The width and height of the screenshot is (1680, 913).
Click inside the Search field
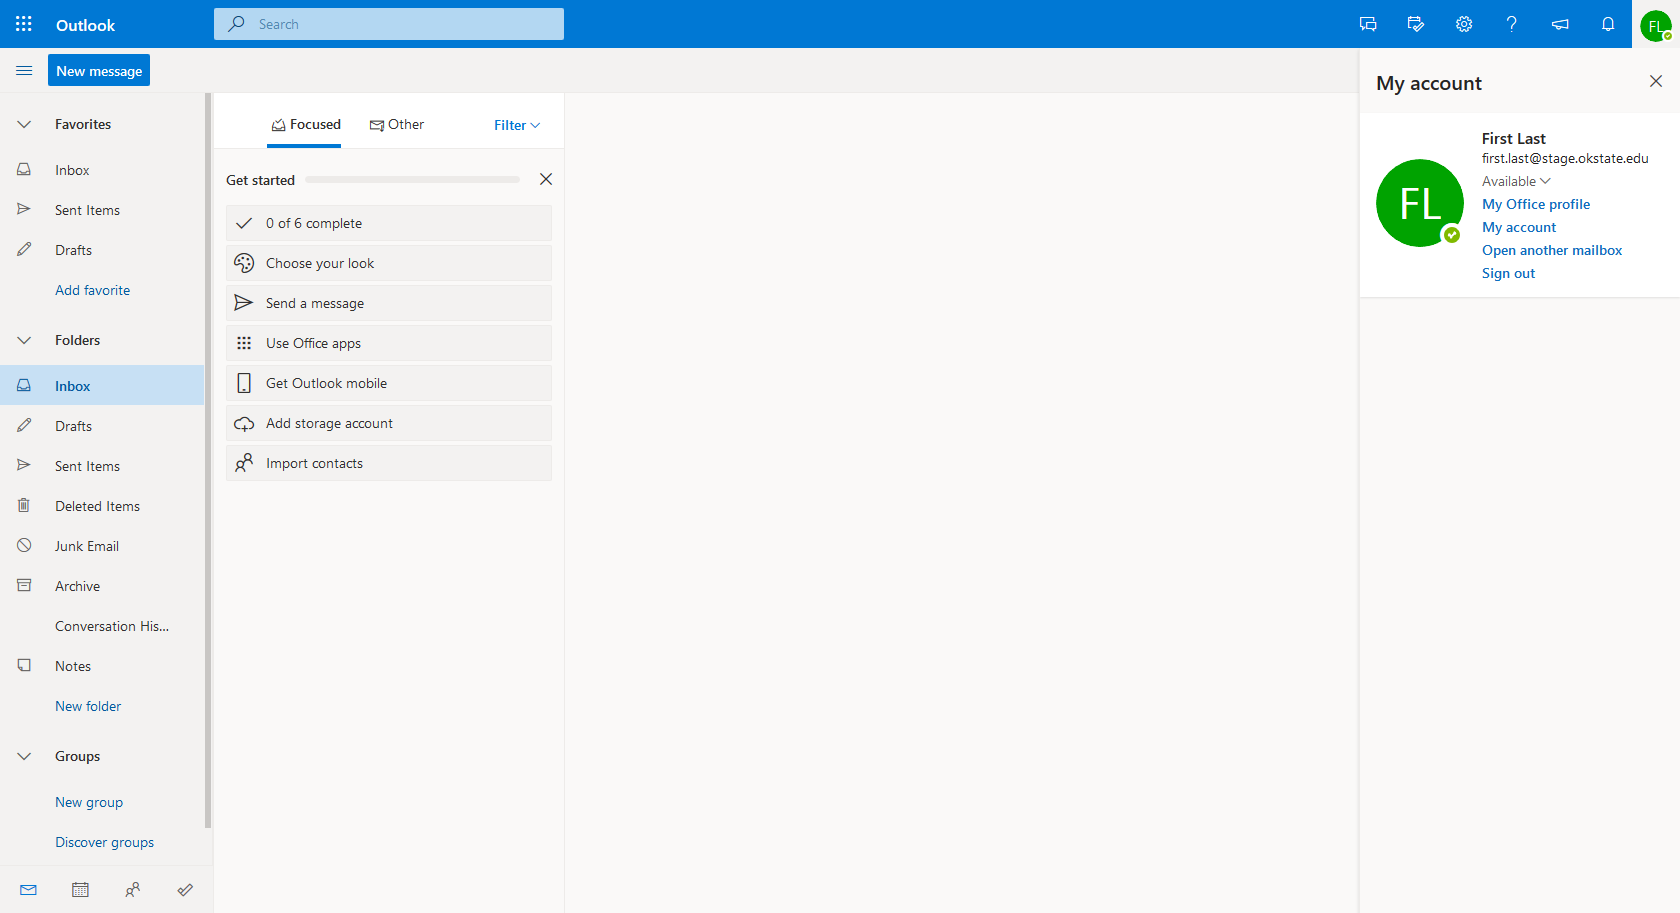click(x=389, y=23)
